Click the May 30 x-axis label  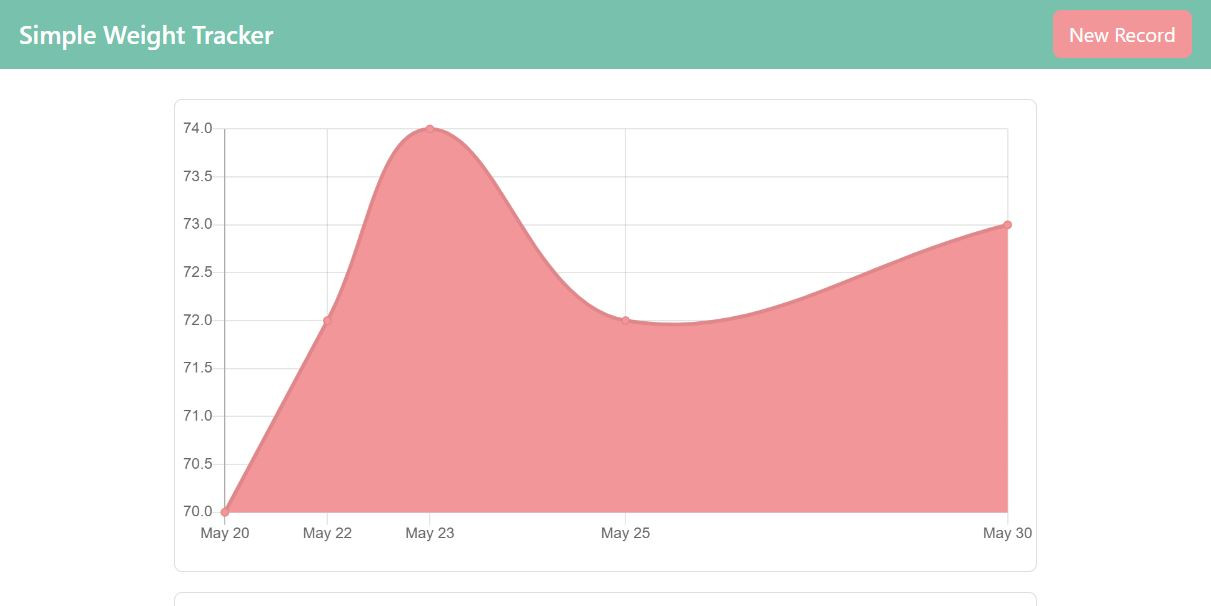(1007, 533)
